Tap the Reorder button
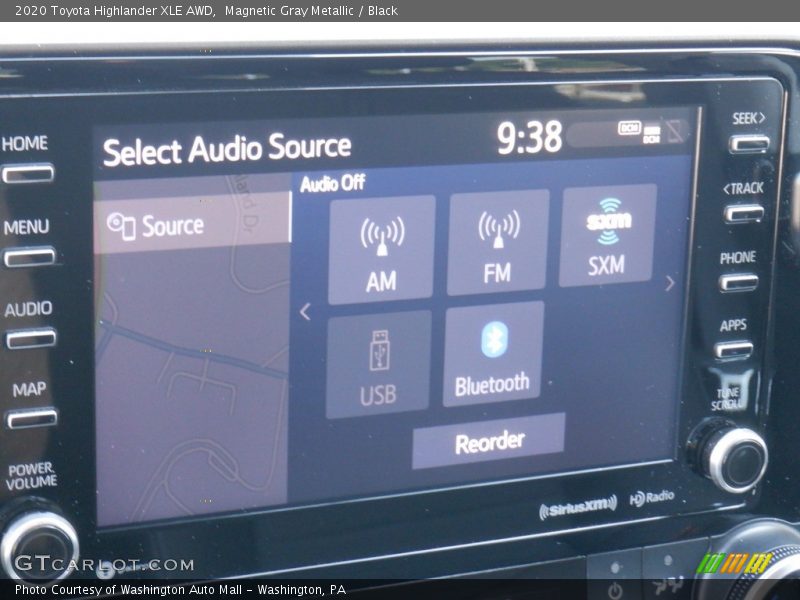Viewport: 800px width, 600px height. click(x=489, y=441)
